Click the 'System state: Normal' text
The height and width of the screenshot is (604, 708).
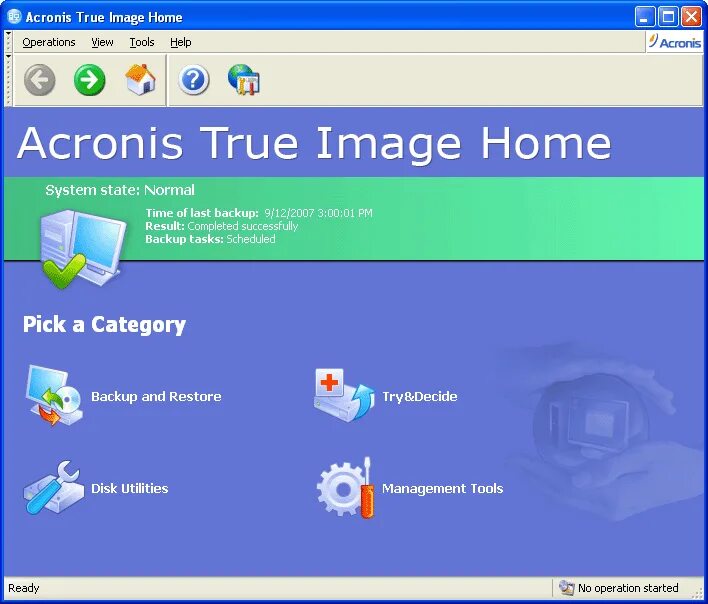coord(120,190)
